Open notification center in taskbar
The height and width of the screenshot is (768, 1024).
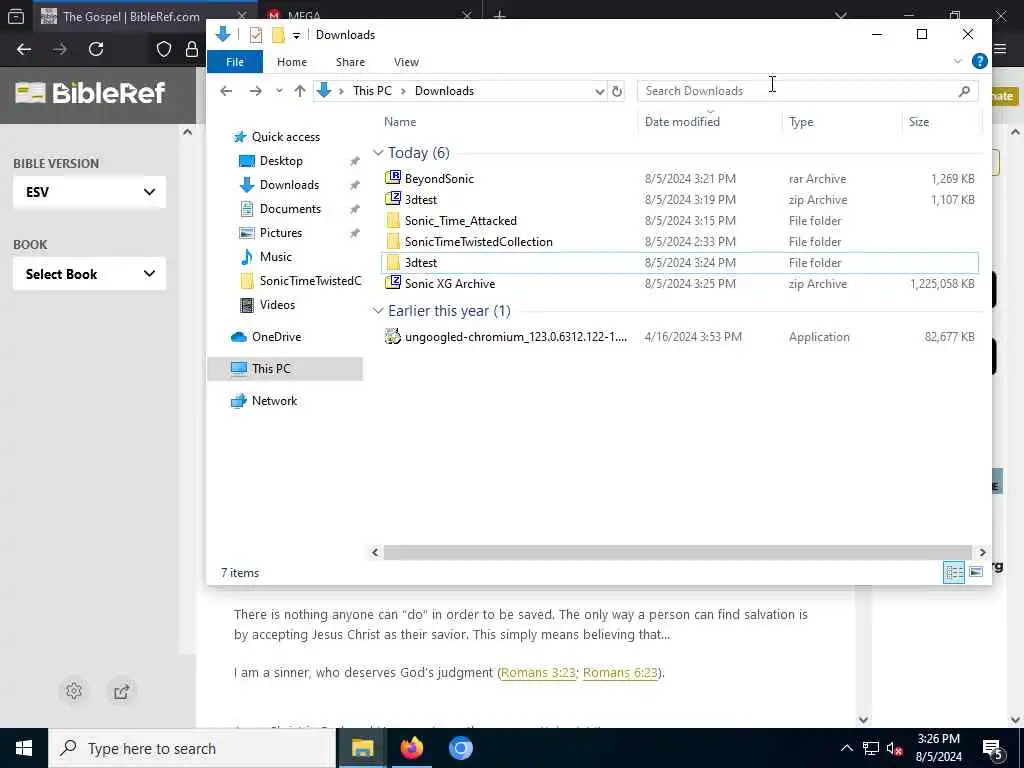pos(993,749)
